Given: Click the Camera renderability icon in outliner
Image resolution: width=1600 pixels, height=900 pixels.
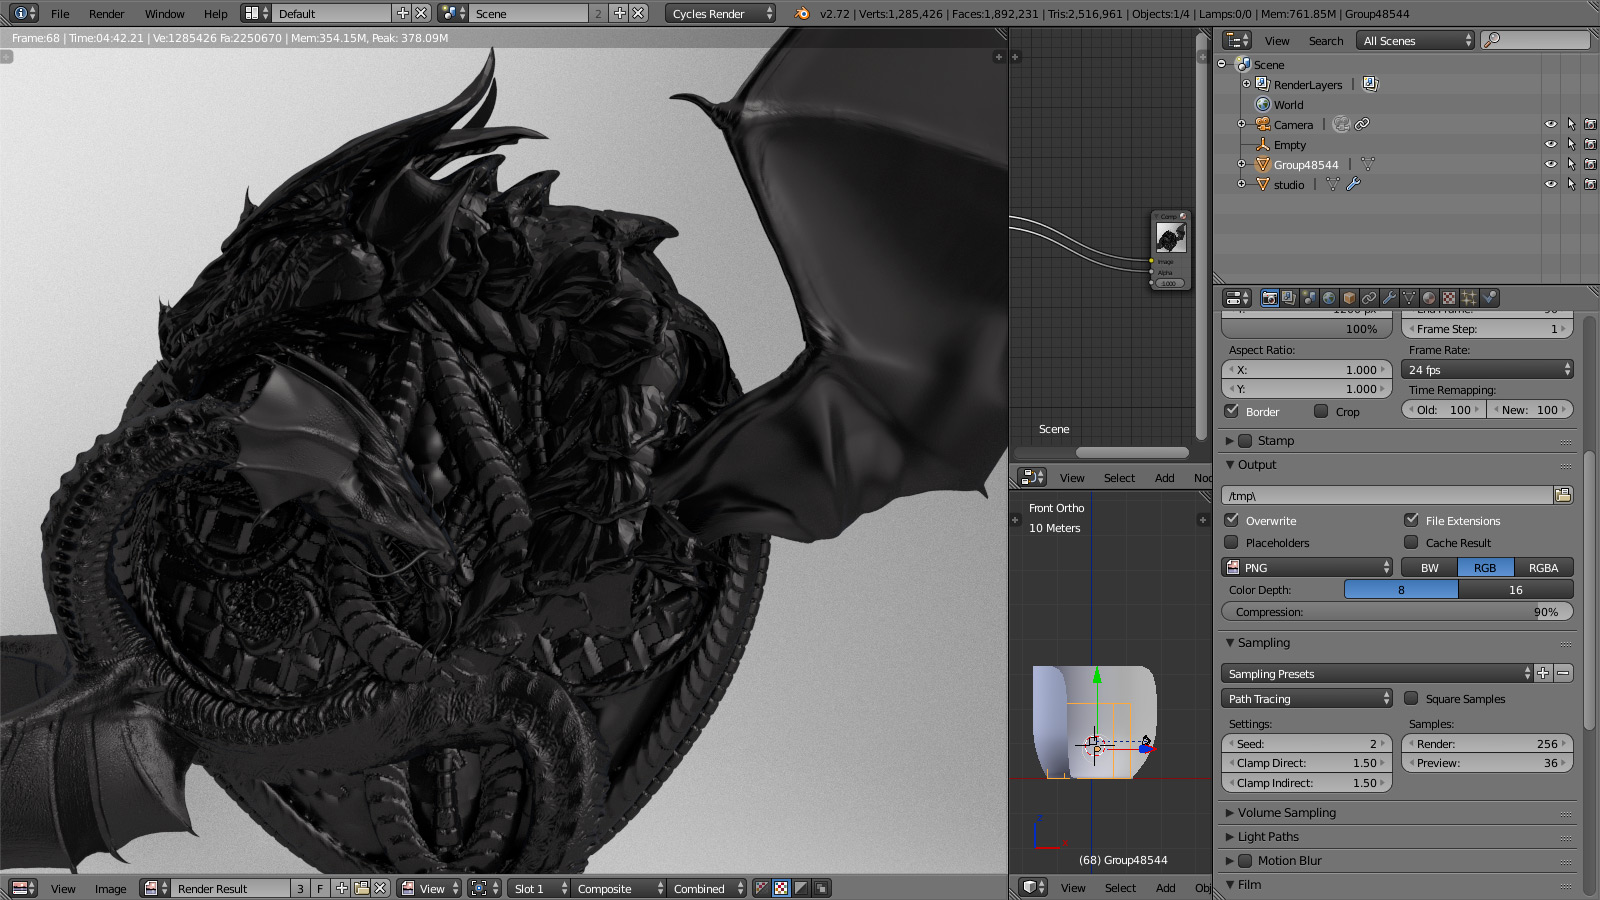Looking at the screenshot, I should 1590,125.
